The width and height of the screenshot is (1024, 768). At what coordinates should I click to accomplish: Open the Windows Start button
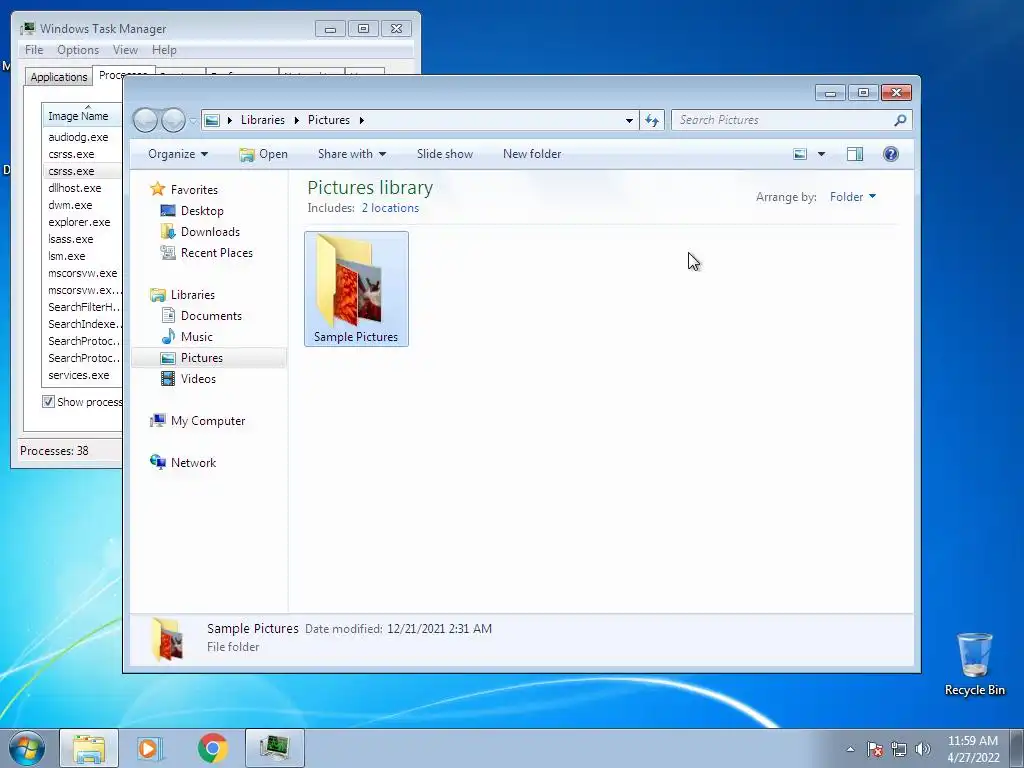coord(27,748)
